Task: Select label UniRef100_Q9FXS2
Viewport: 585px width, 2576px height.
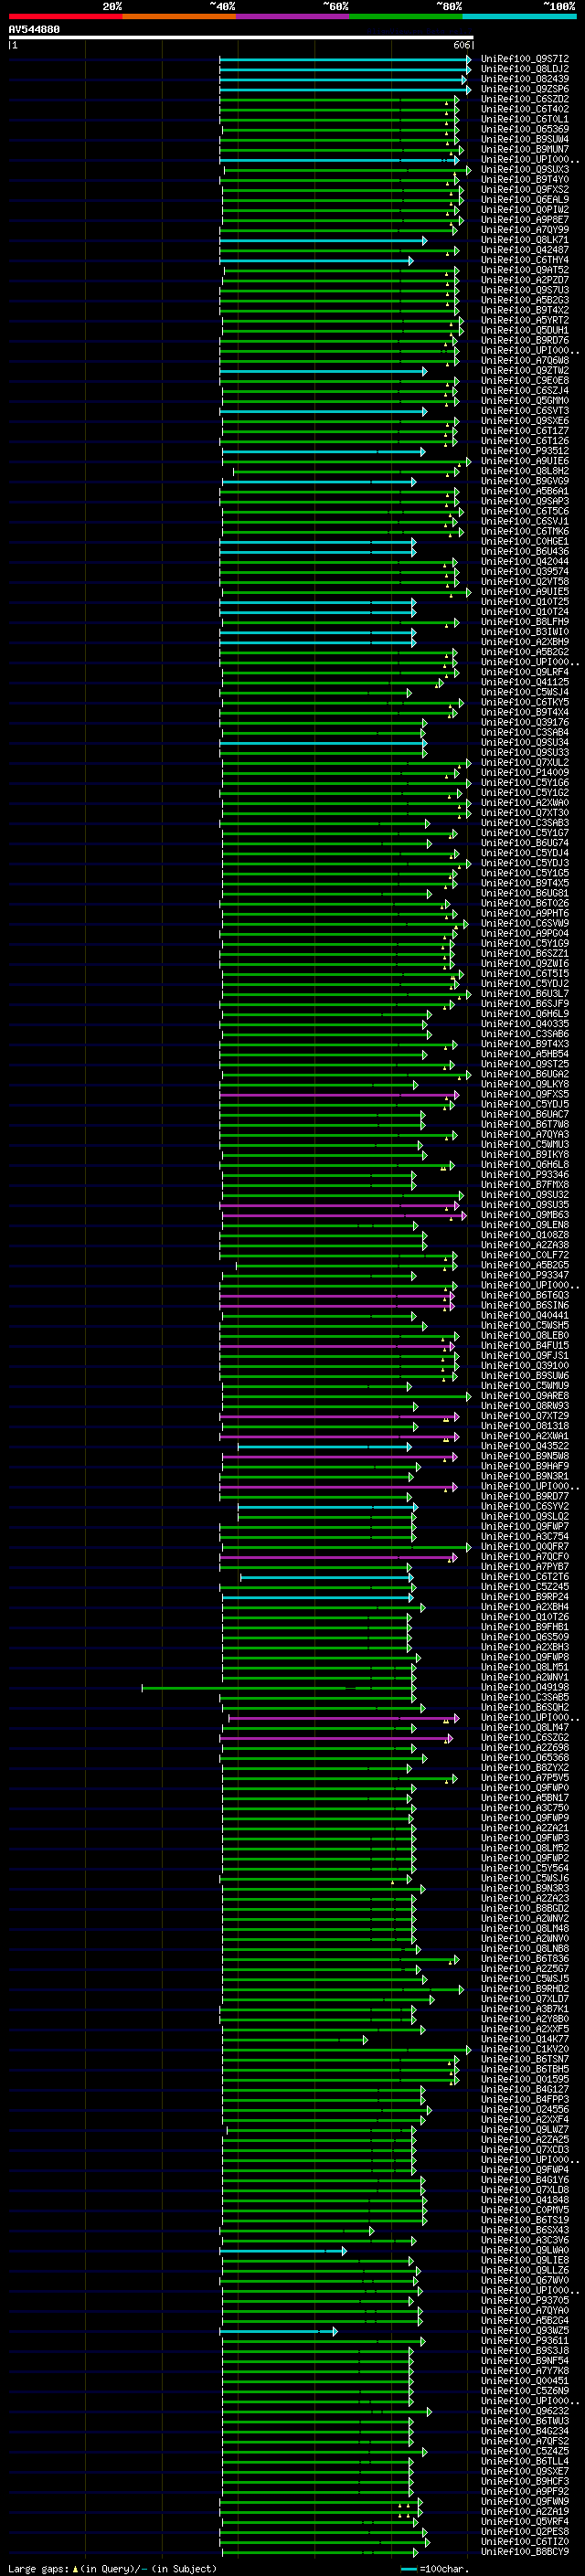Action: tap(525, 190)
